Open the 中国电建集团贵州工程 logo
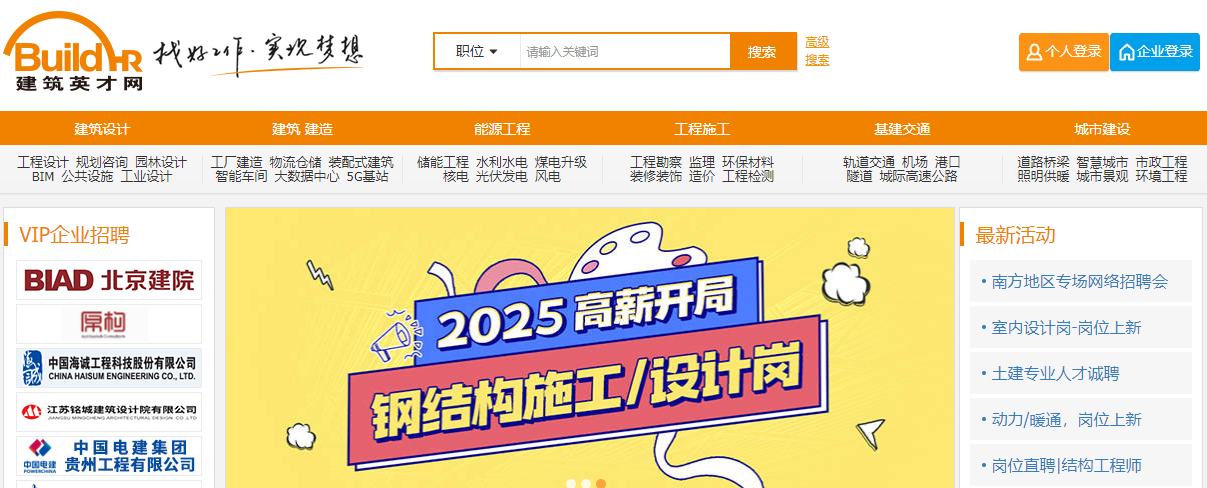Screen dimensions: 1207x488 pos(109,456)
